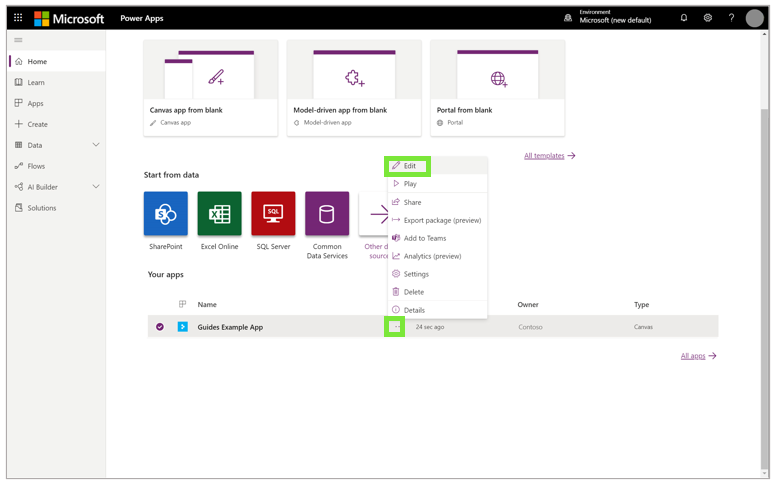Expand the Data section chevron
The image size is (774, 481).
[96, 145]
